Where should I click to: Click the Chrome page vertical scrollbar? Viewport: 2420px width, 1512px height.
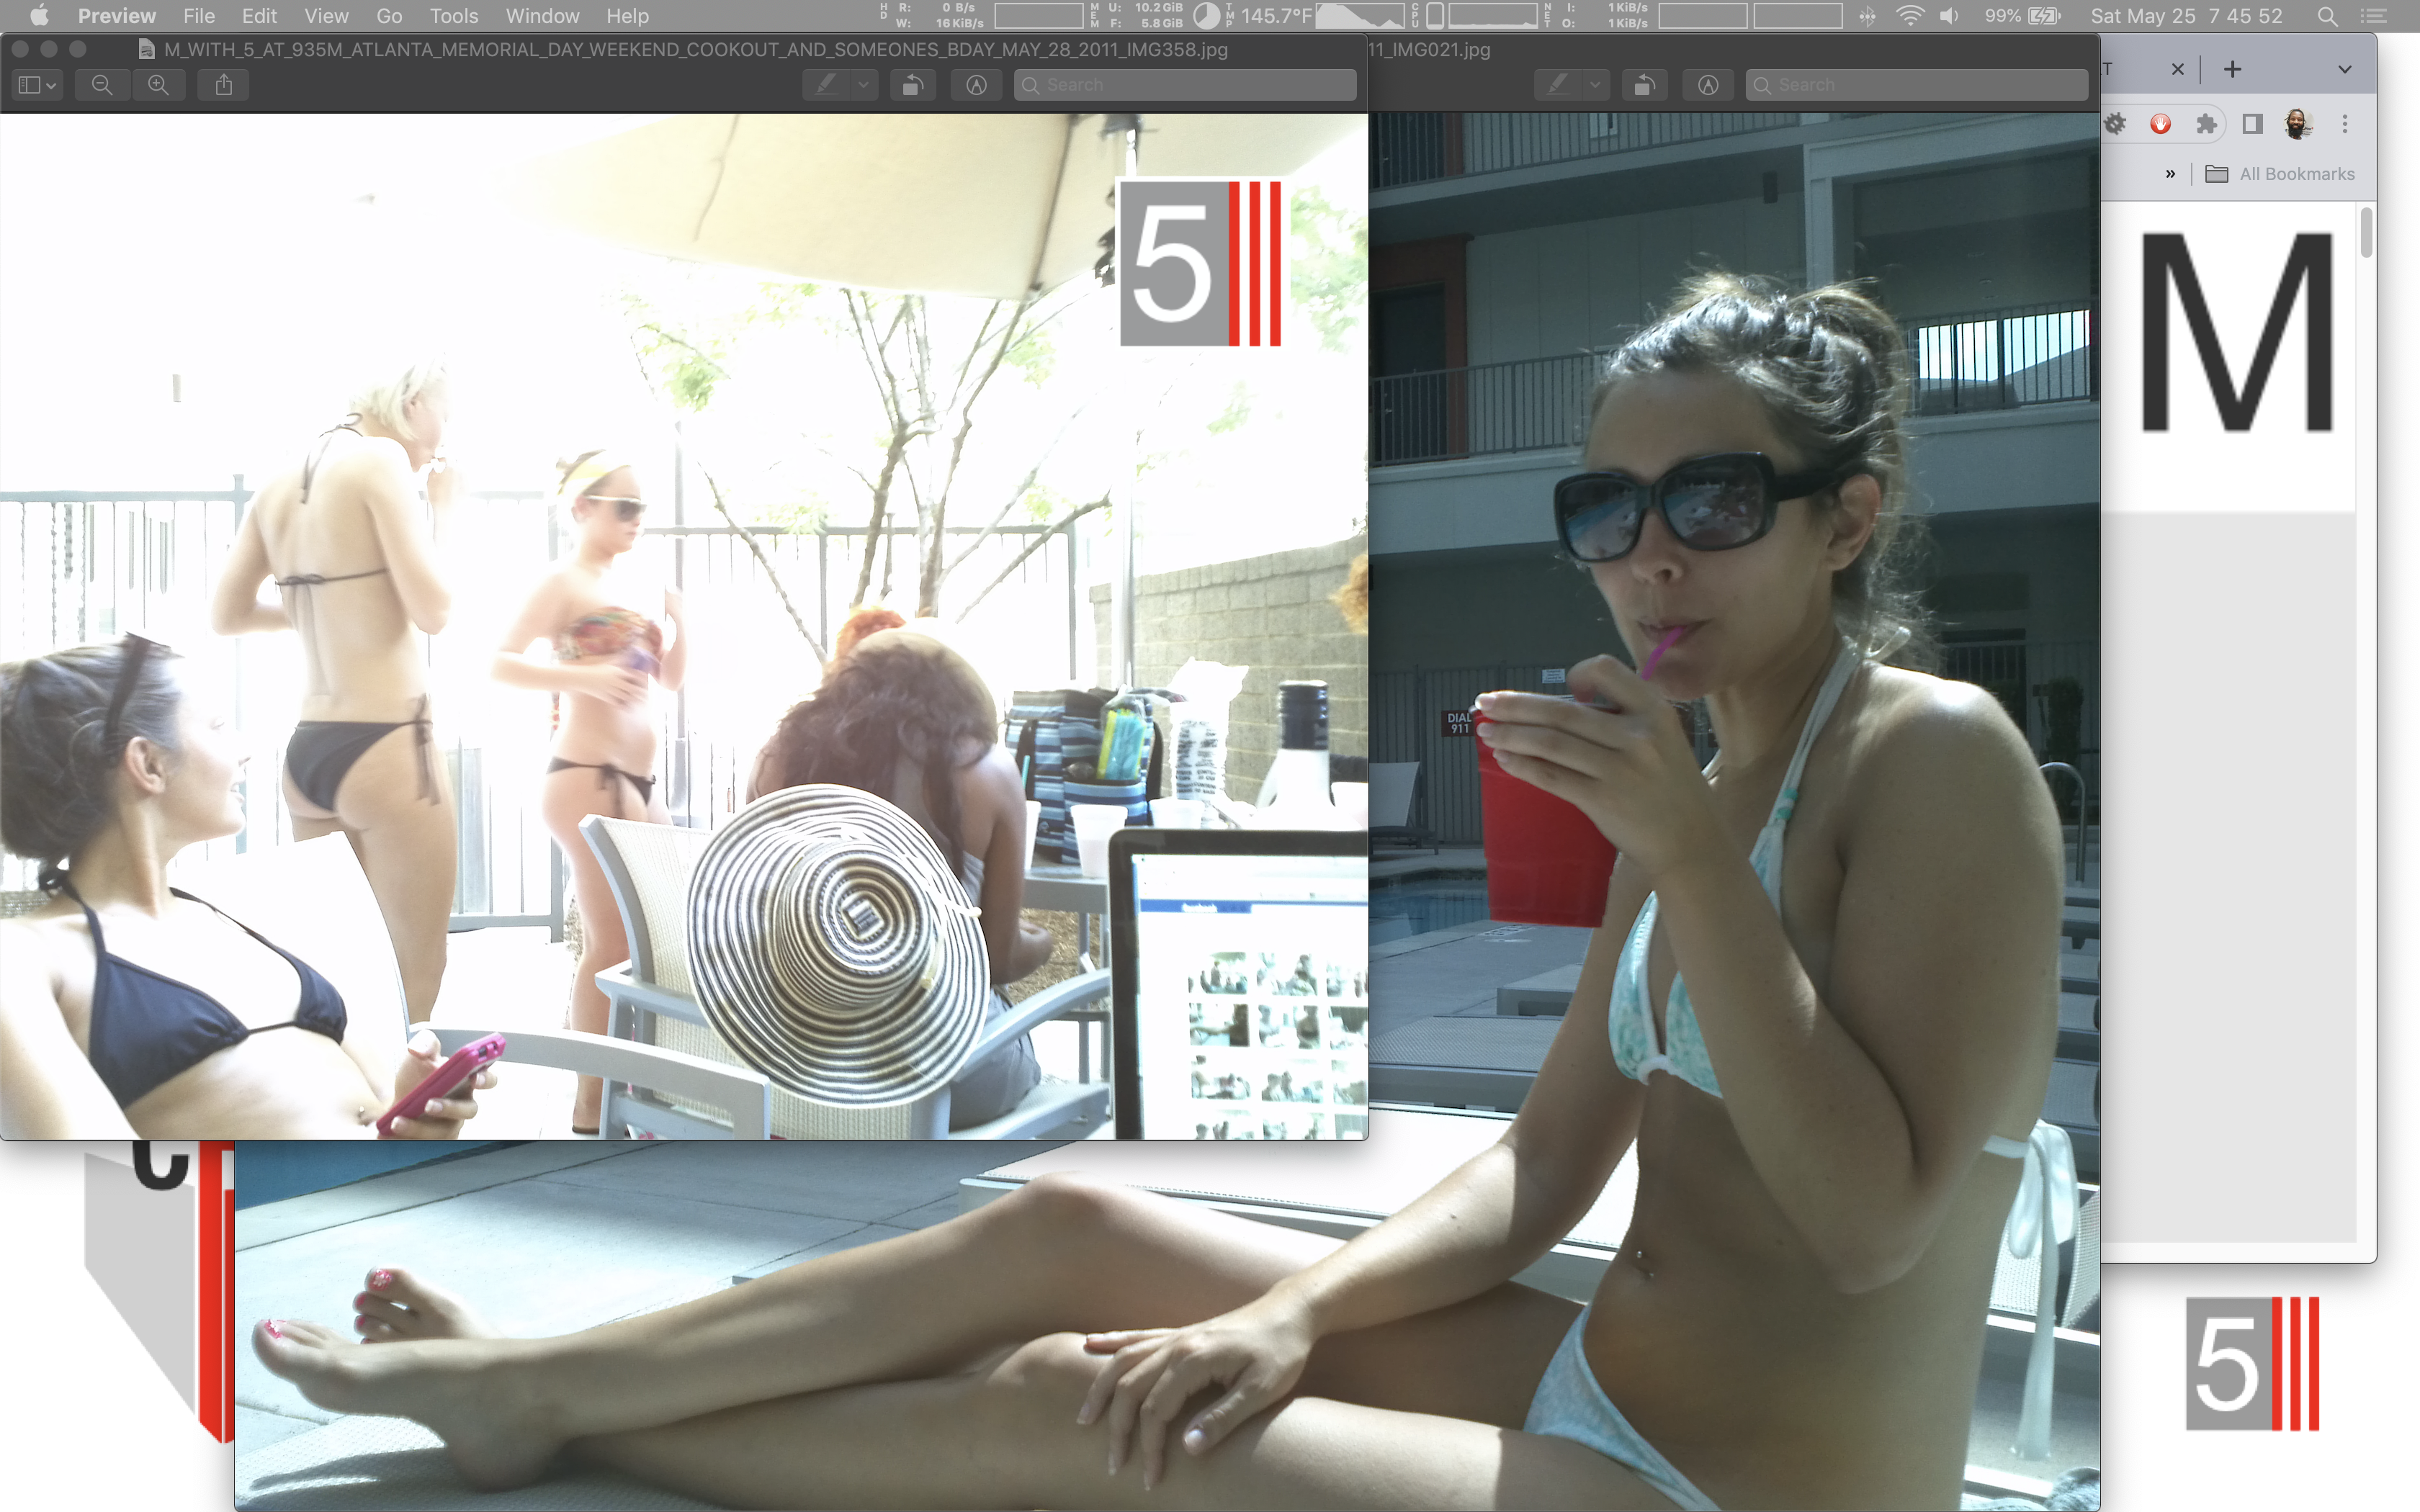(x=2365, y=233)
